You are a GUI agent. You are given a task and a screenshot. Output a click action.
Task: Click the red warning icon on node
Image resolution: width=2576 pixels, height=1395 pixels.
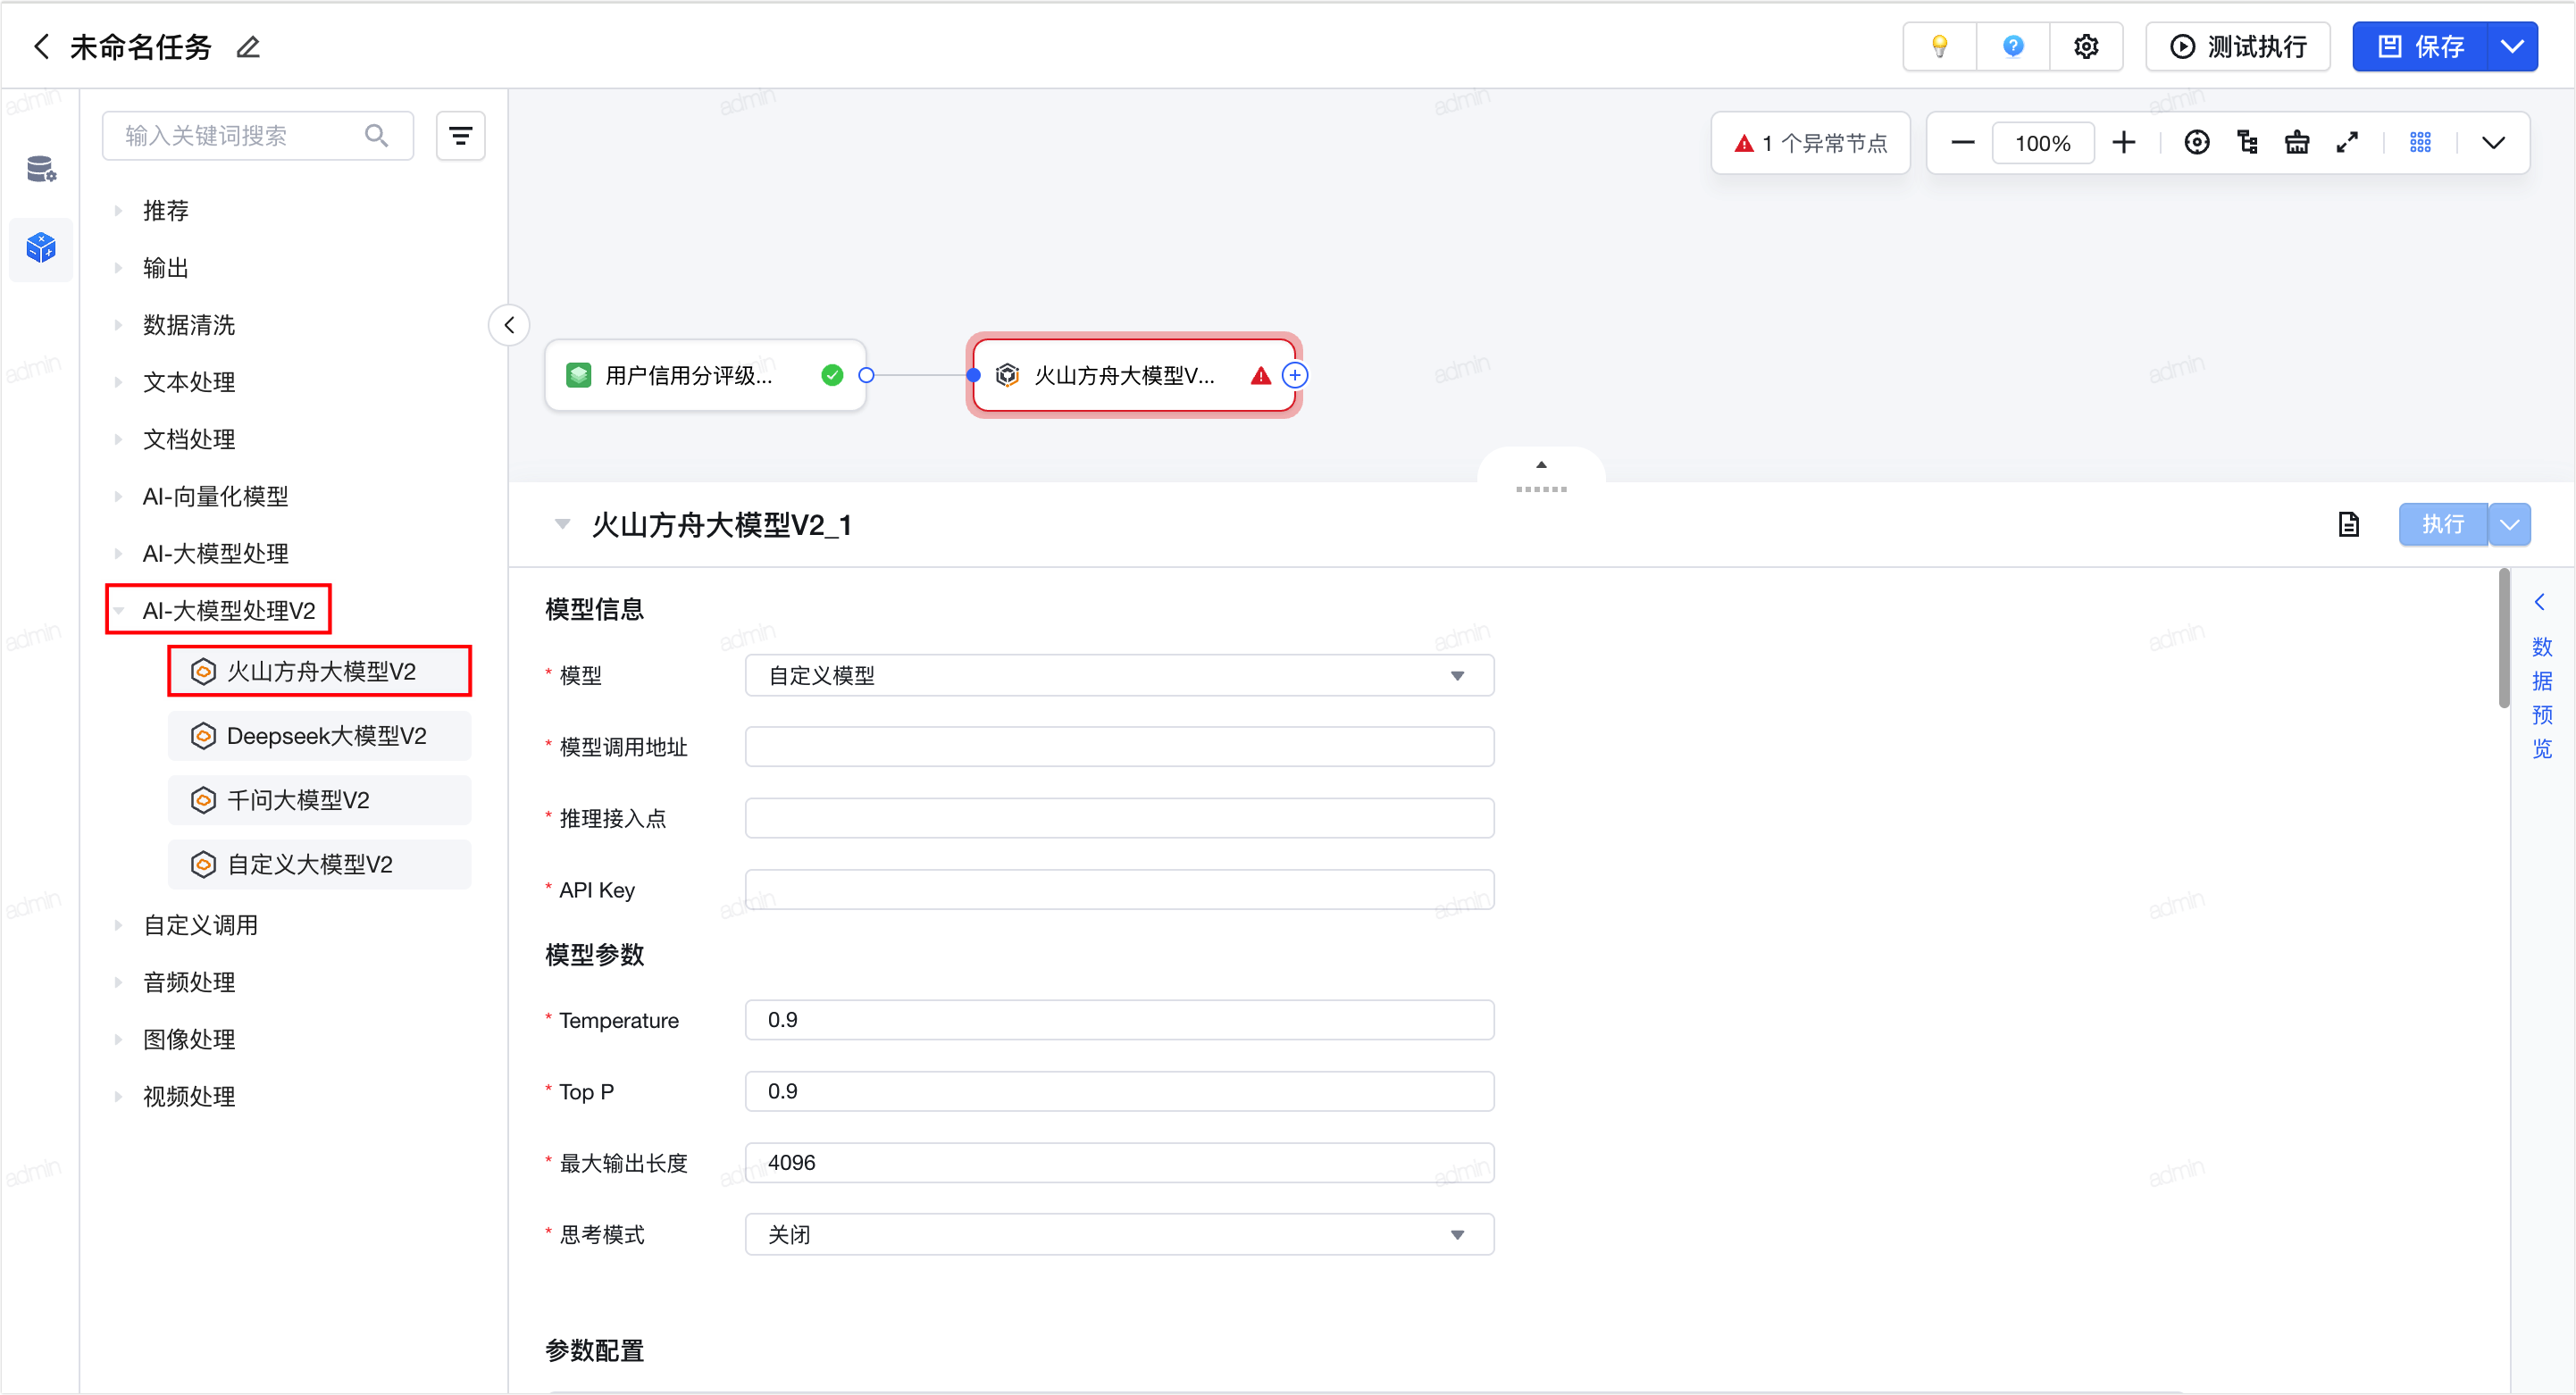coord(1261,375)
